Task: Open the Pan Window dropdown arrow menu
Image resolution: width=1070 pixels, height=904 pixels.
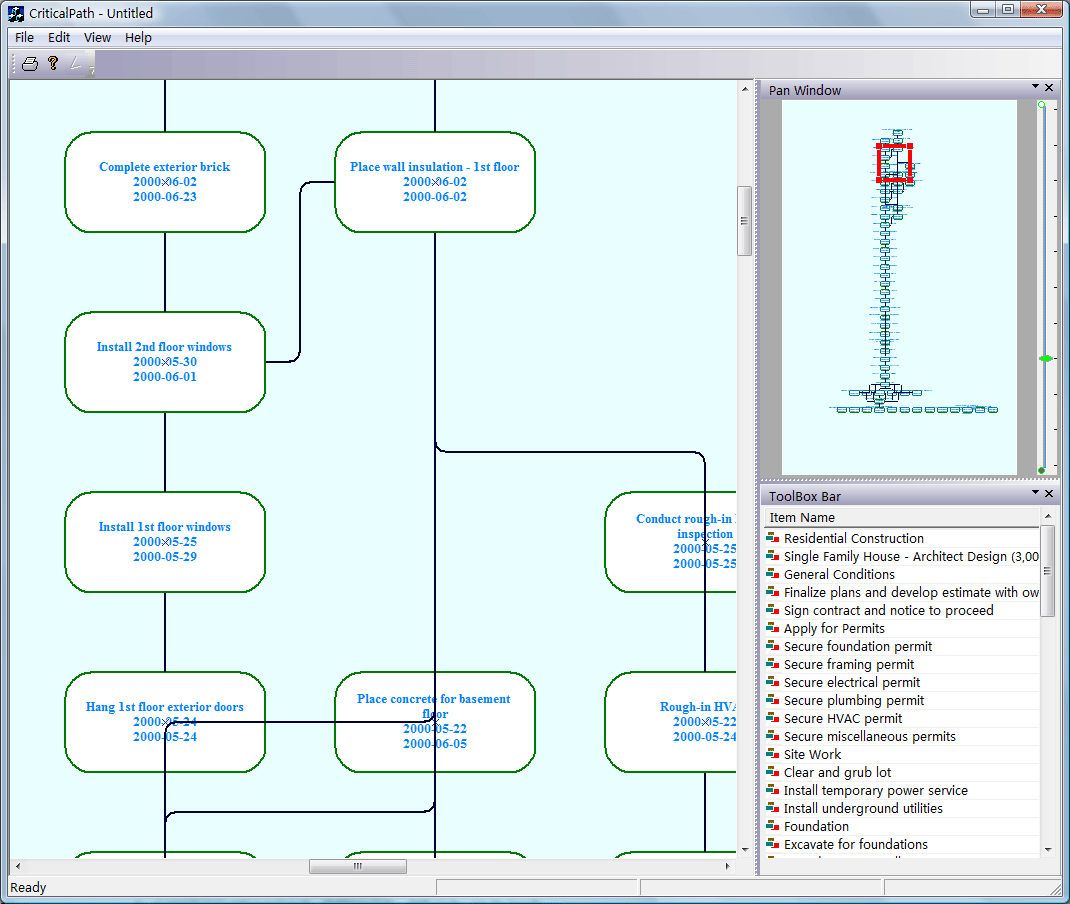Action: (x=1035, y=87)
